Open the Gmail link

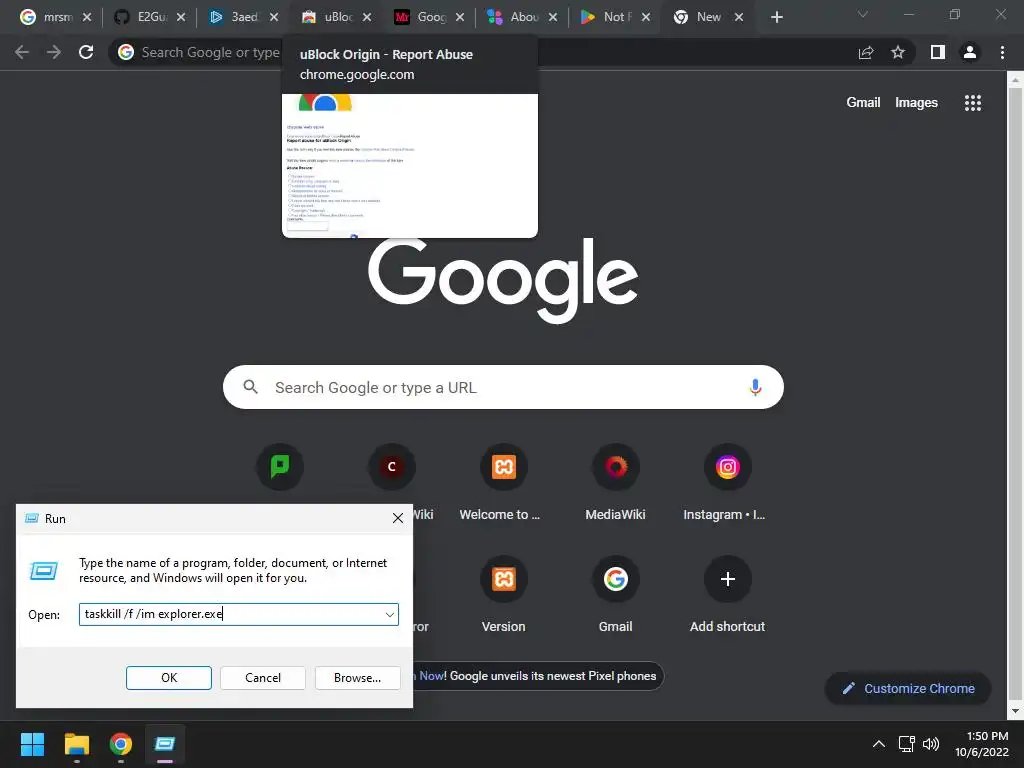(863, 103)
